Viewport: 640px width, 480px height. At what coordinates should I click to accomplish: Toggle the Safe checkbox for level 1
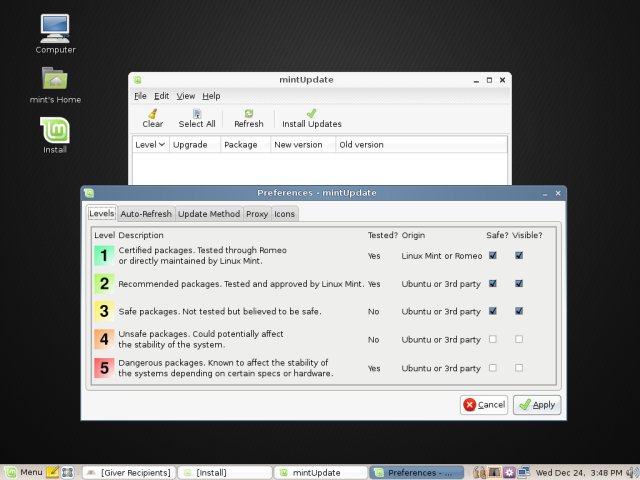point(493,256)
